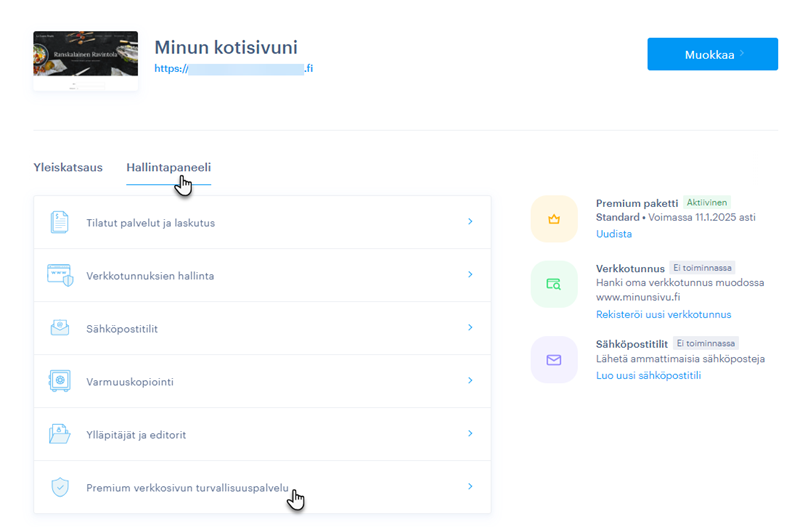Expand Verkkotunnuksien hallinta chevron arrow
Screen dimensions: 800x527
point(470,275)
